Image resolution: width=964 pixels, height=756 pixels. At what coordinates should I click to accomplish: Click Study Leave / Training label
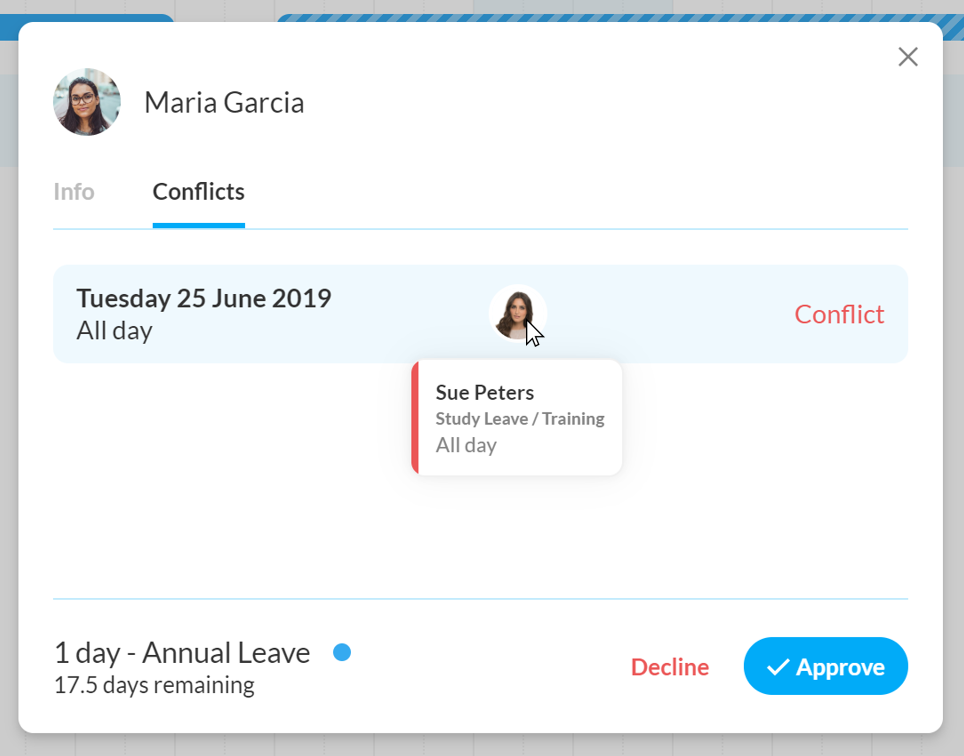pyautogui.click(x=520, y=419)
